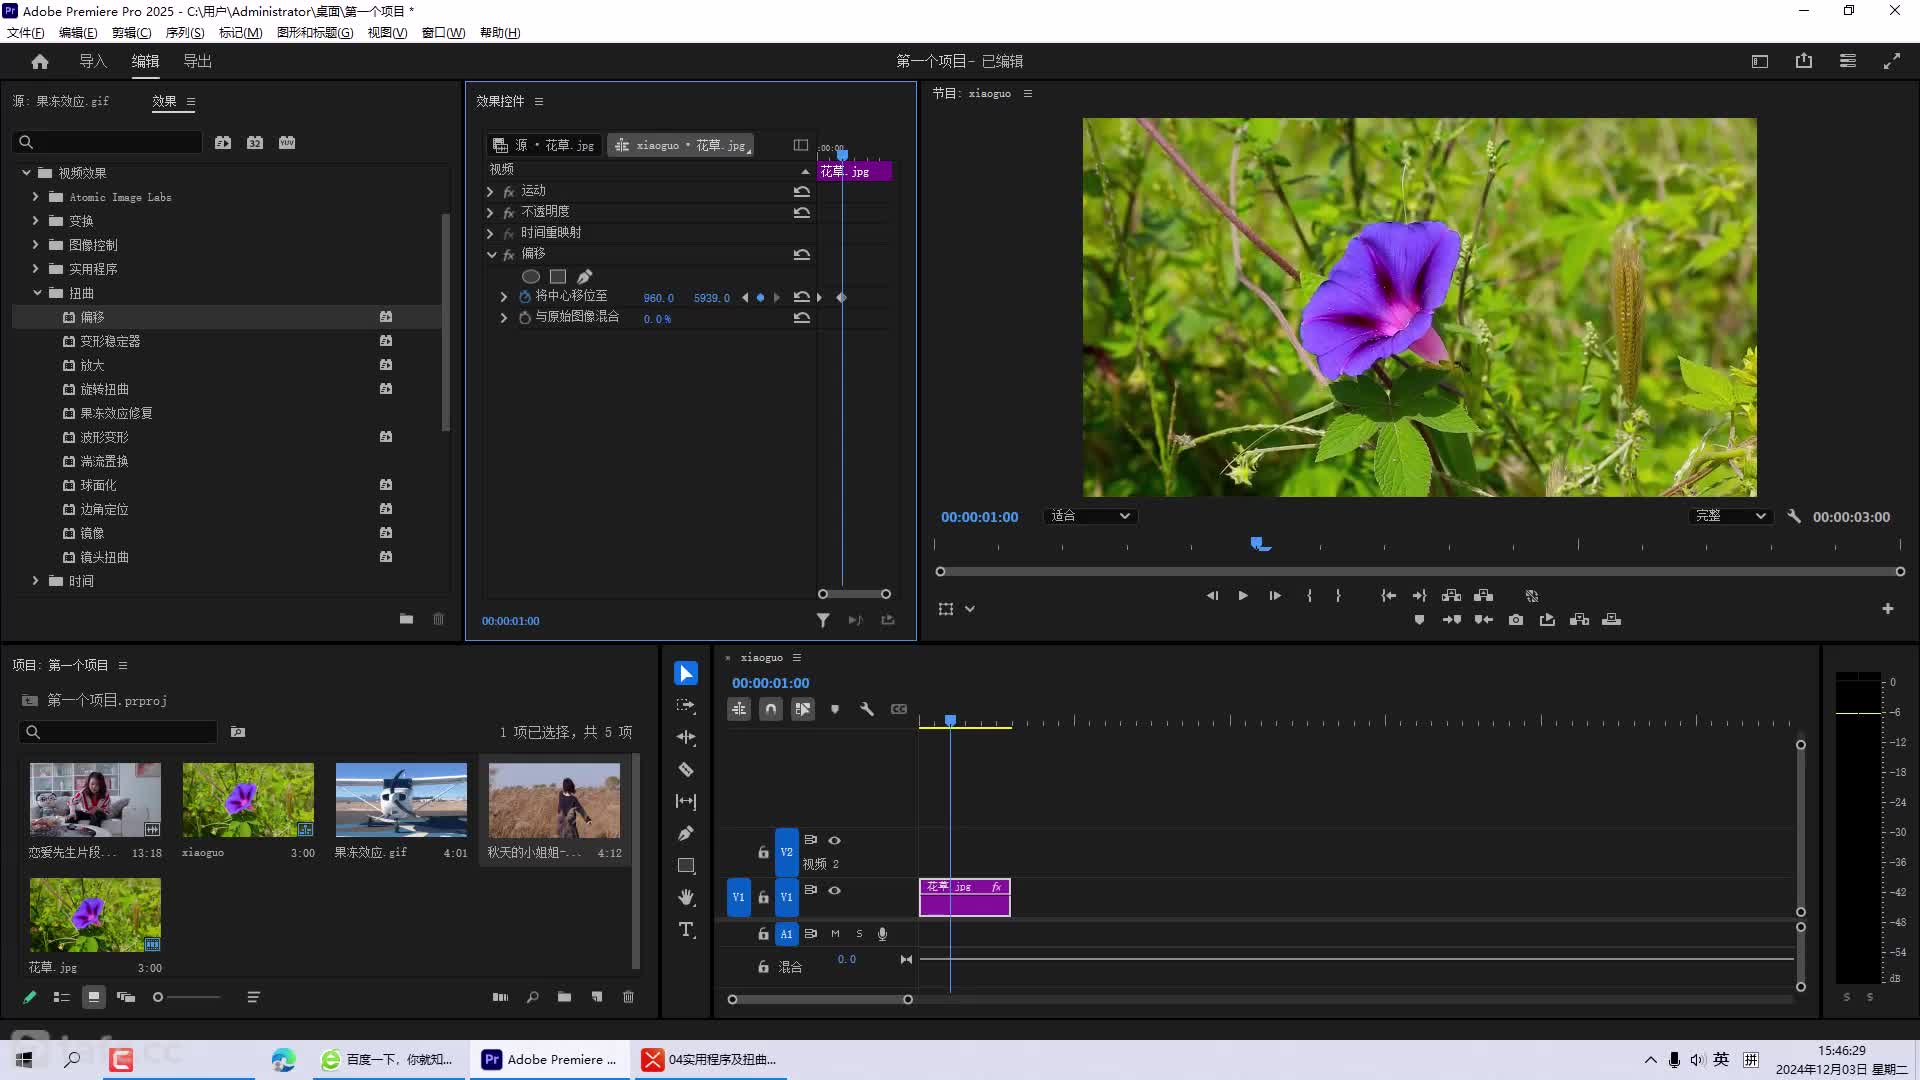Viewport: 1920px width, 1080px height.
Task: Select the Selection tool arrow
Action: tap(686, 674)
